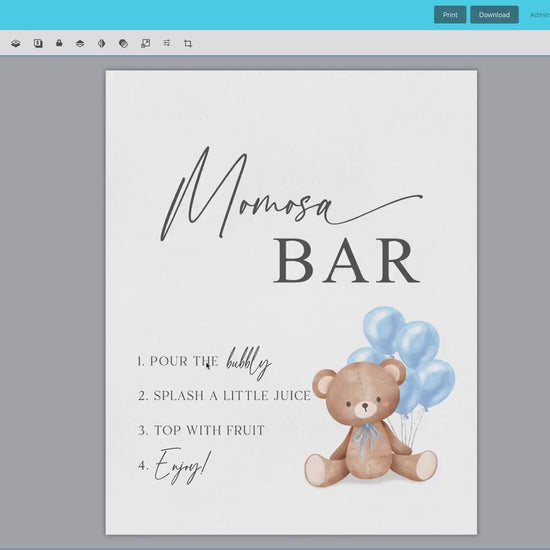Open the Admin link
Image resolution: width=550 pixels, height=550 pixels.
[539, 15]
